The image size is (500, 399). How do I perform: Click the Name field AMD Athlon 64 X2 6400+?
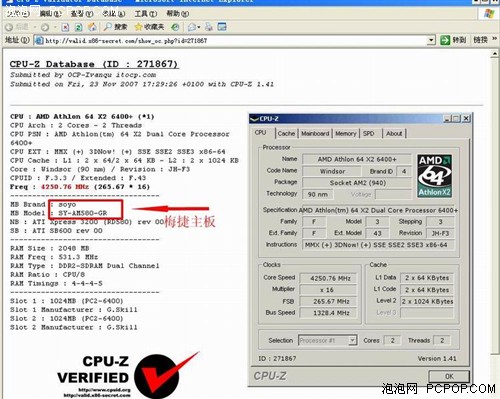point(357,159)
